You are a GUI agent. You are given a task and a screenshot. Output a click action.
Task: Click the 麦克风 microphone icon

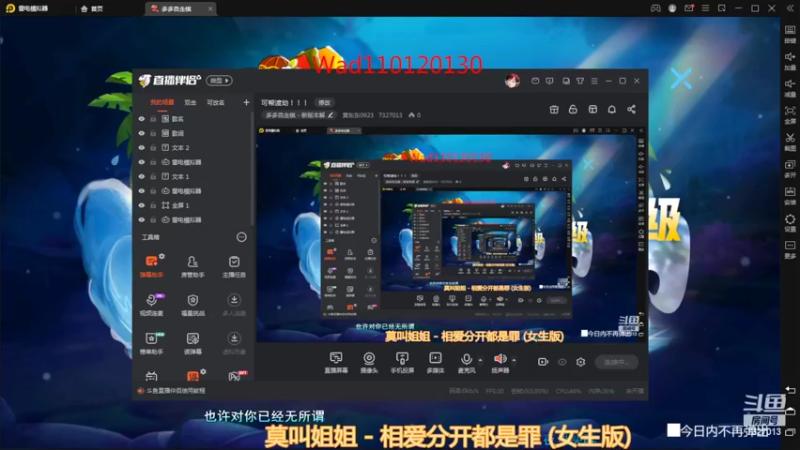[466, 359]
